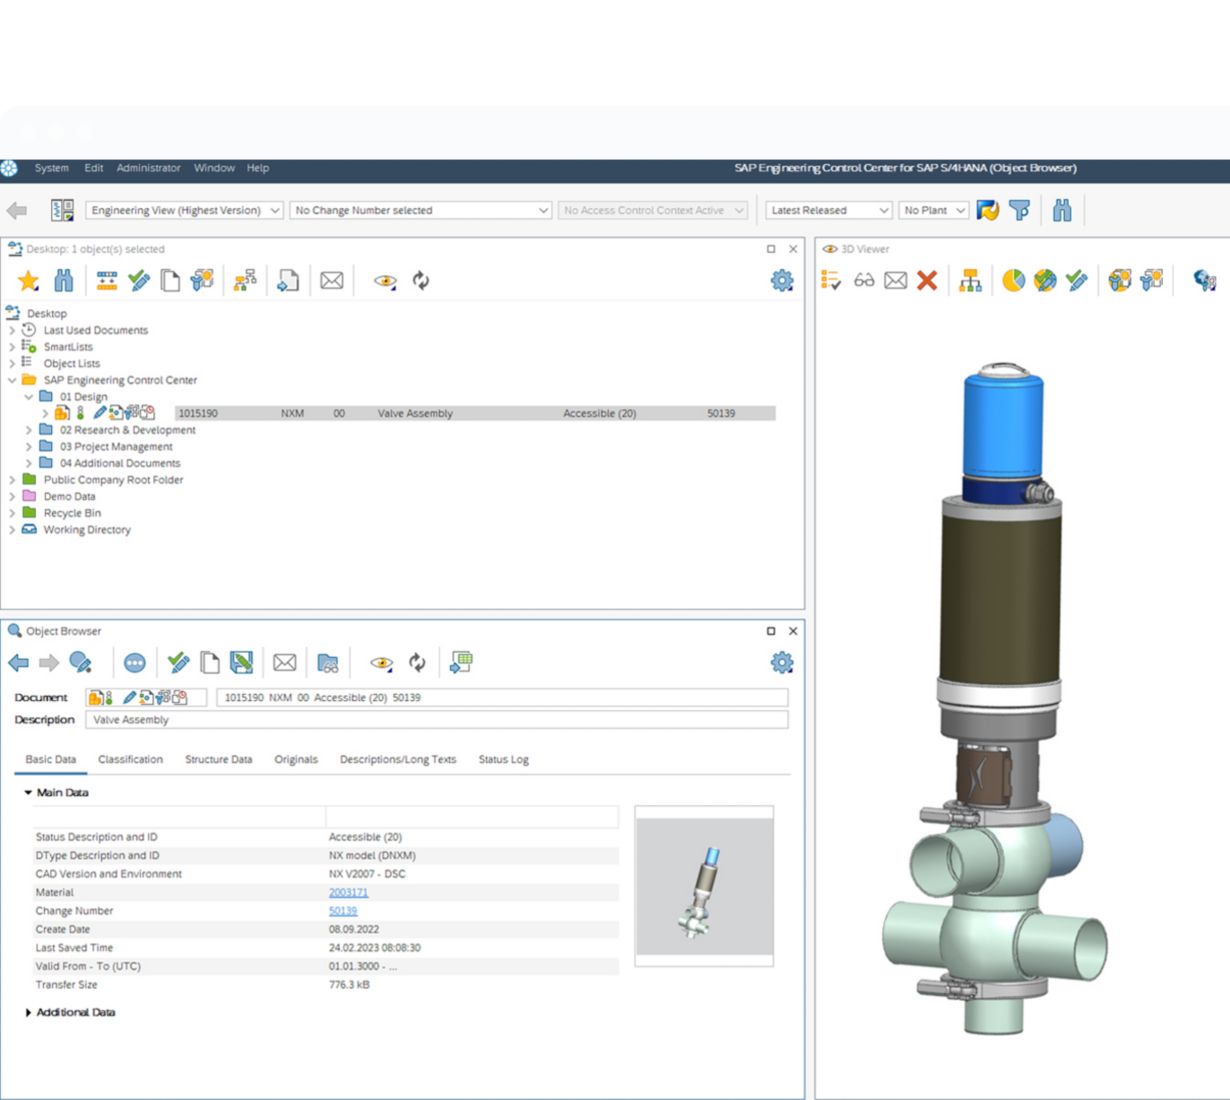This screenshot has width=1230, height=1100.
Task: Click the binoculars icon in the main toolbar
Action: 1062,210
